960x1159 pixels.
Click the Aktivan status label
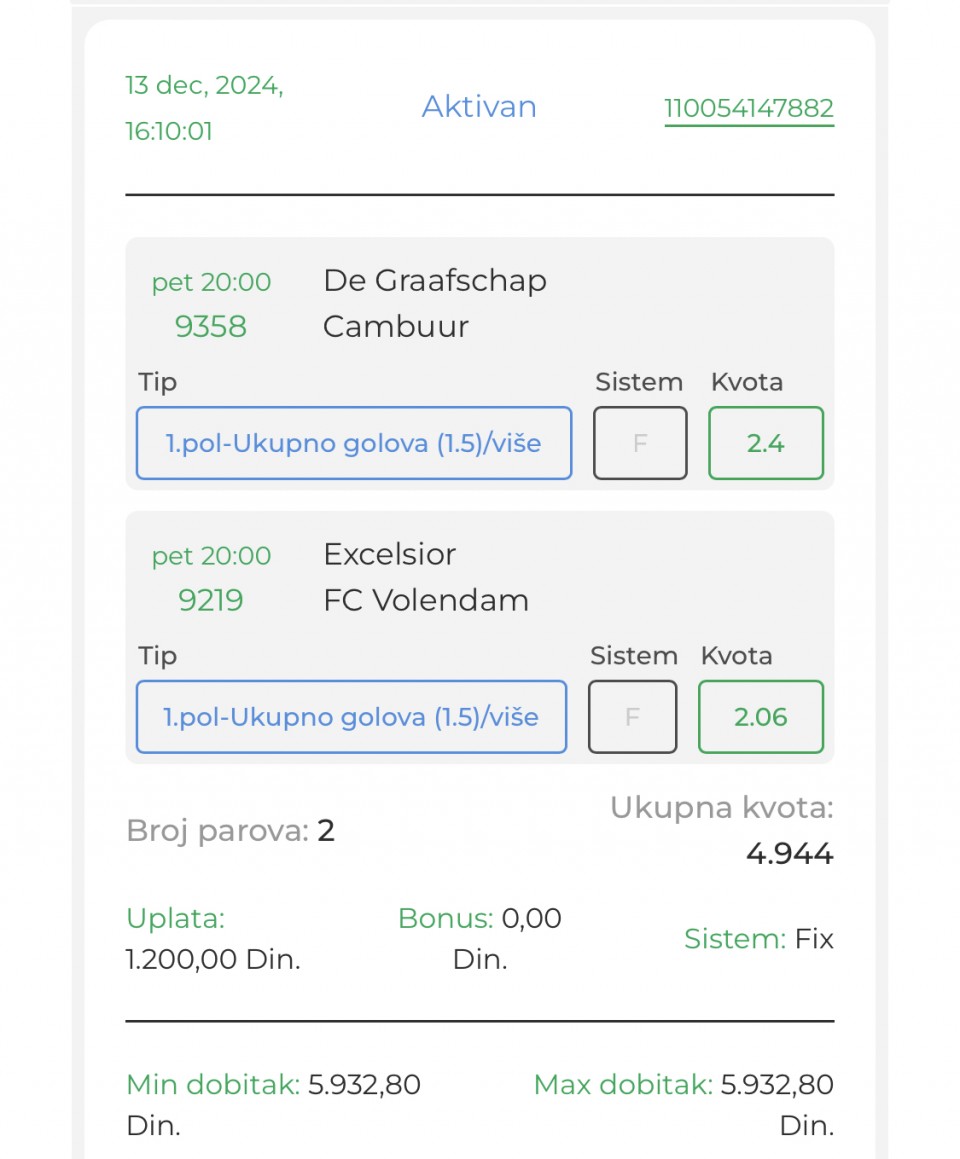[479, 106]
